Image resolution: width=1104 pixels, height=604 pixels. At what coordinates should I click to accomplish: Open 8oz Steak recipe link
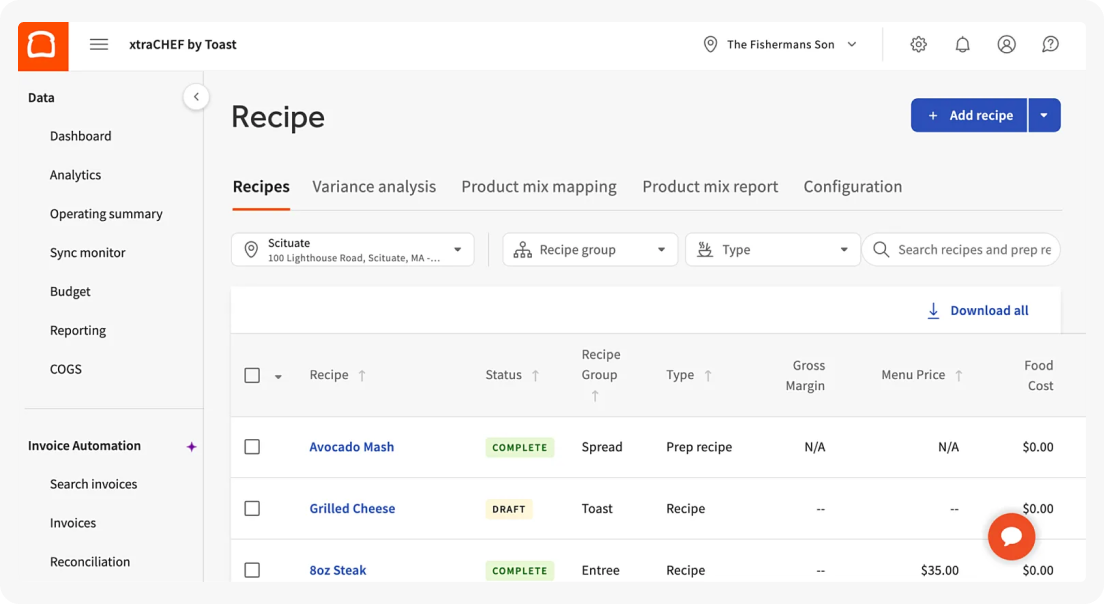pyautogui.click(x=337, y=570)
